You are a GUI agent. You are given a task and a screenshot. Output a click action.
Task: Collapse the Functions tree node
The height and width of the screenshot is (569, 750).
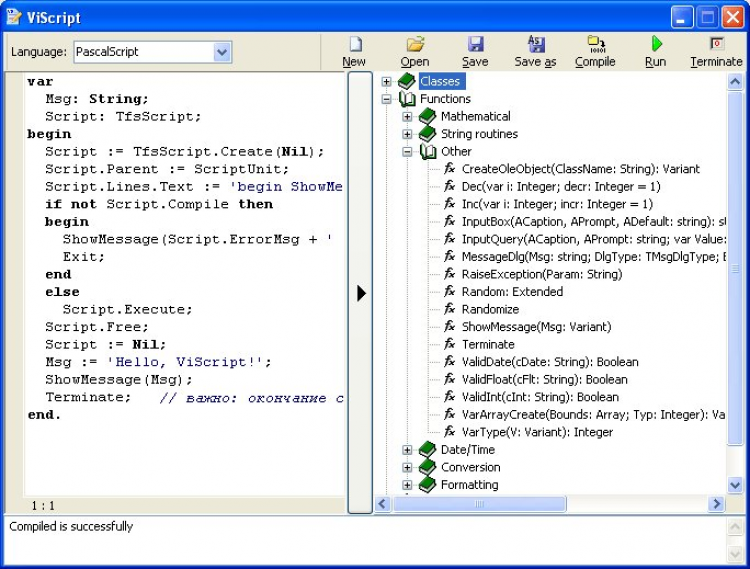tap(386, 99)
